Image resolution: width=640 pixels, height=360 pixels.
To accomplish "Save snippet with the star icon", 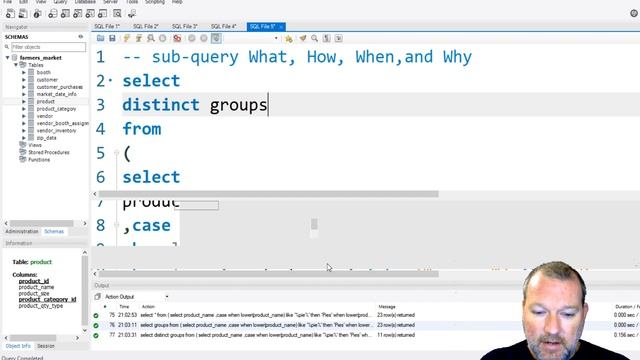I will pos(289,38).
